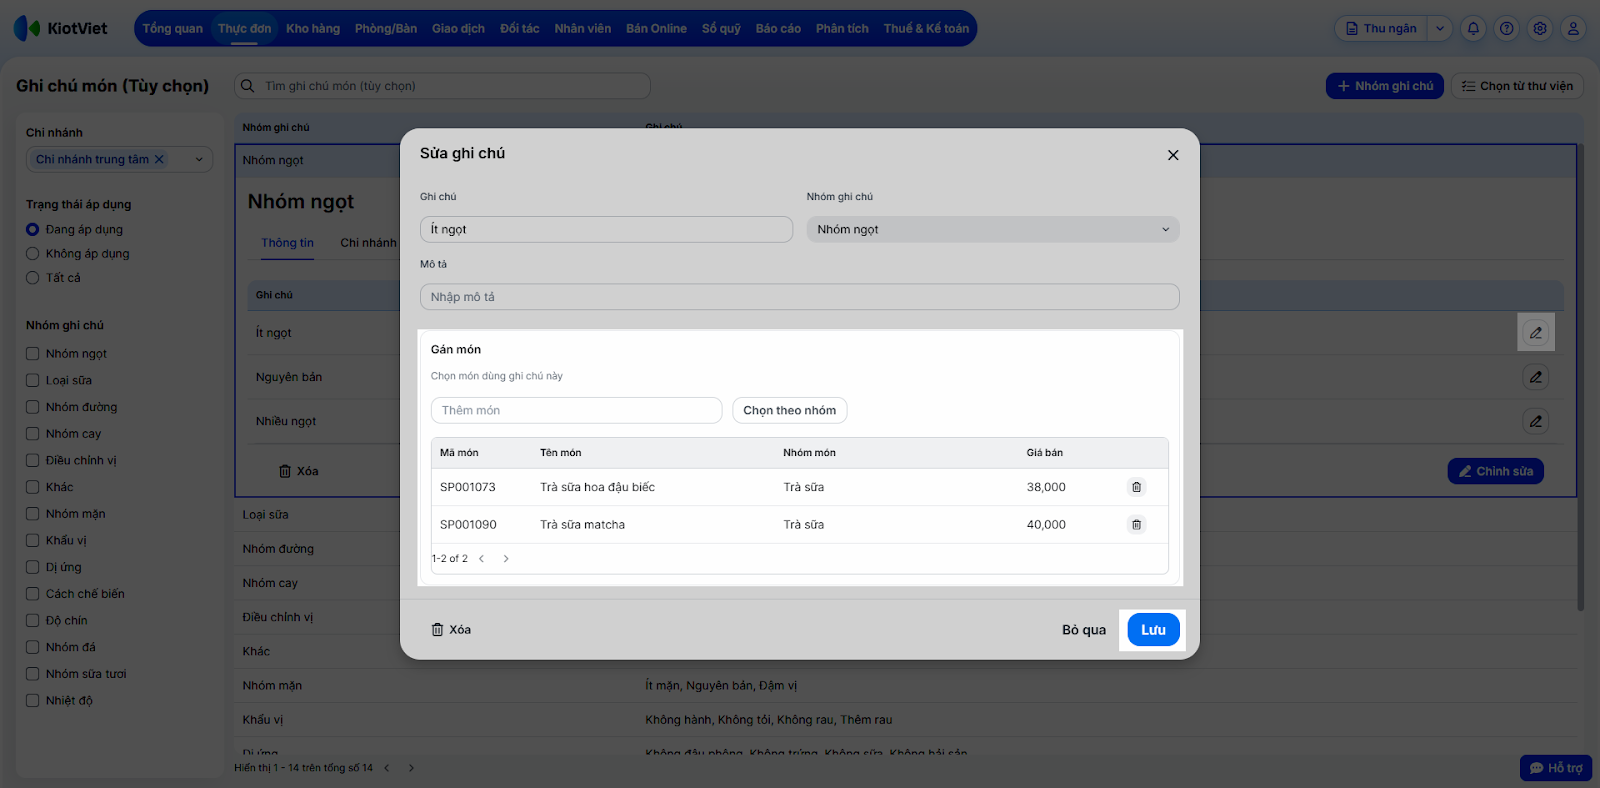Remove Trà sữa matcha with trash icon

[x=1136, y=525]
